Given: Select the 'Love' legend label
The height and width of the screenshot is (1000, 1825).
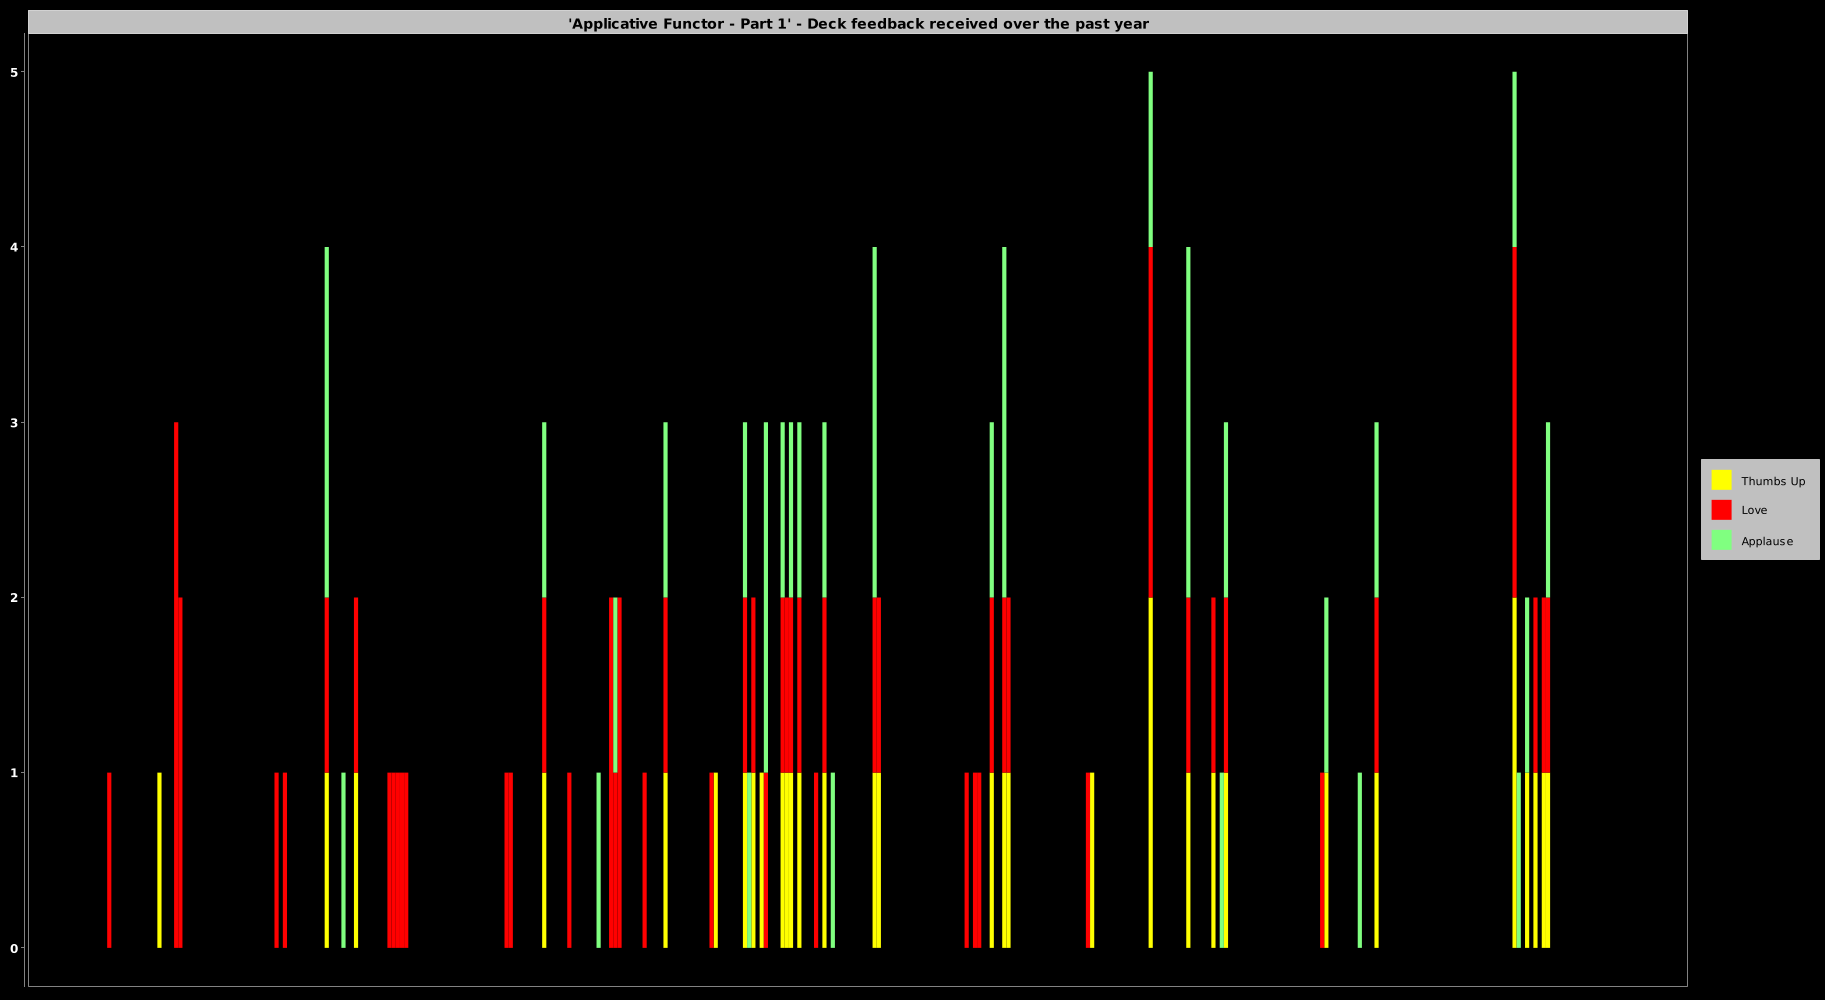Looking at the screenshot, I should tap(1754, 510).
